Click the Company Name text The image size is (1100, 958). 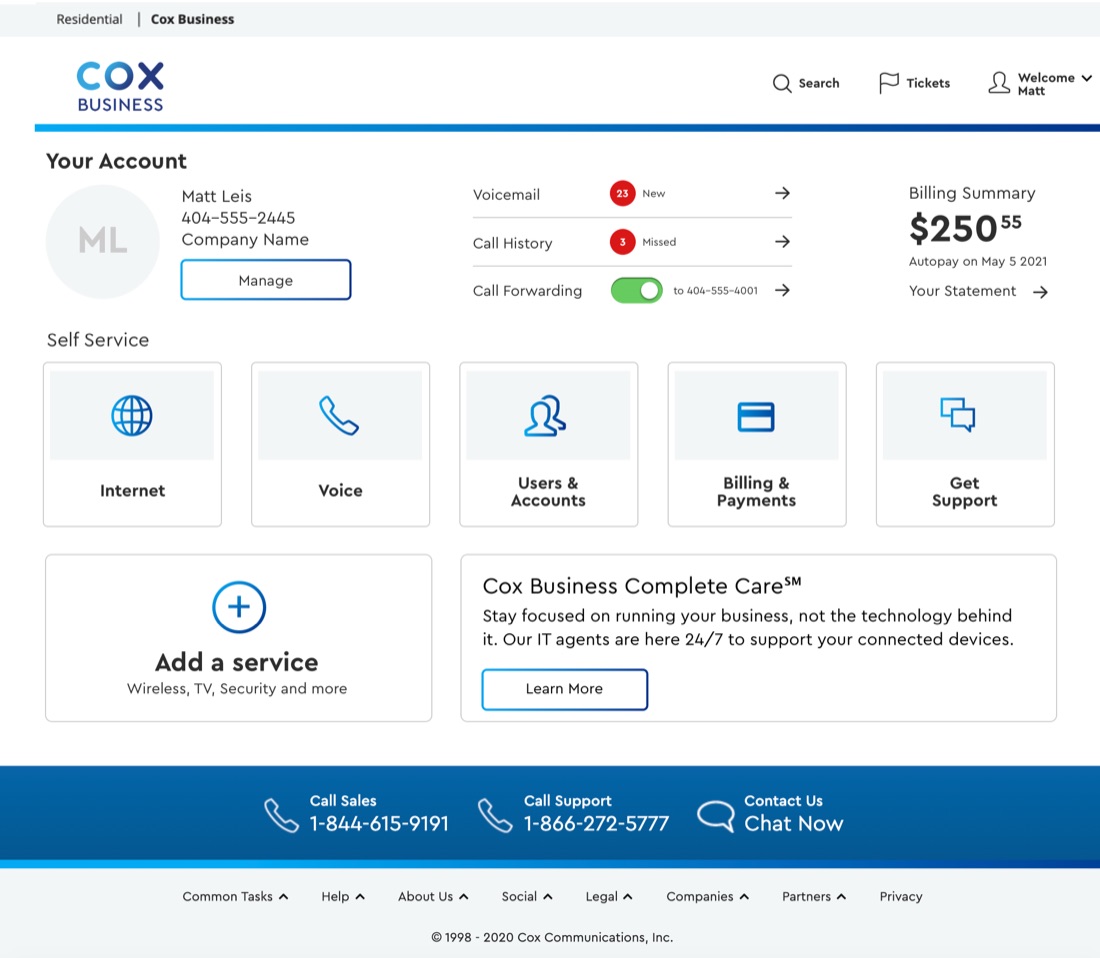[245, 239]
